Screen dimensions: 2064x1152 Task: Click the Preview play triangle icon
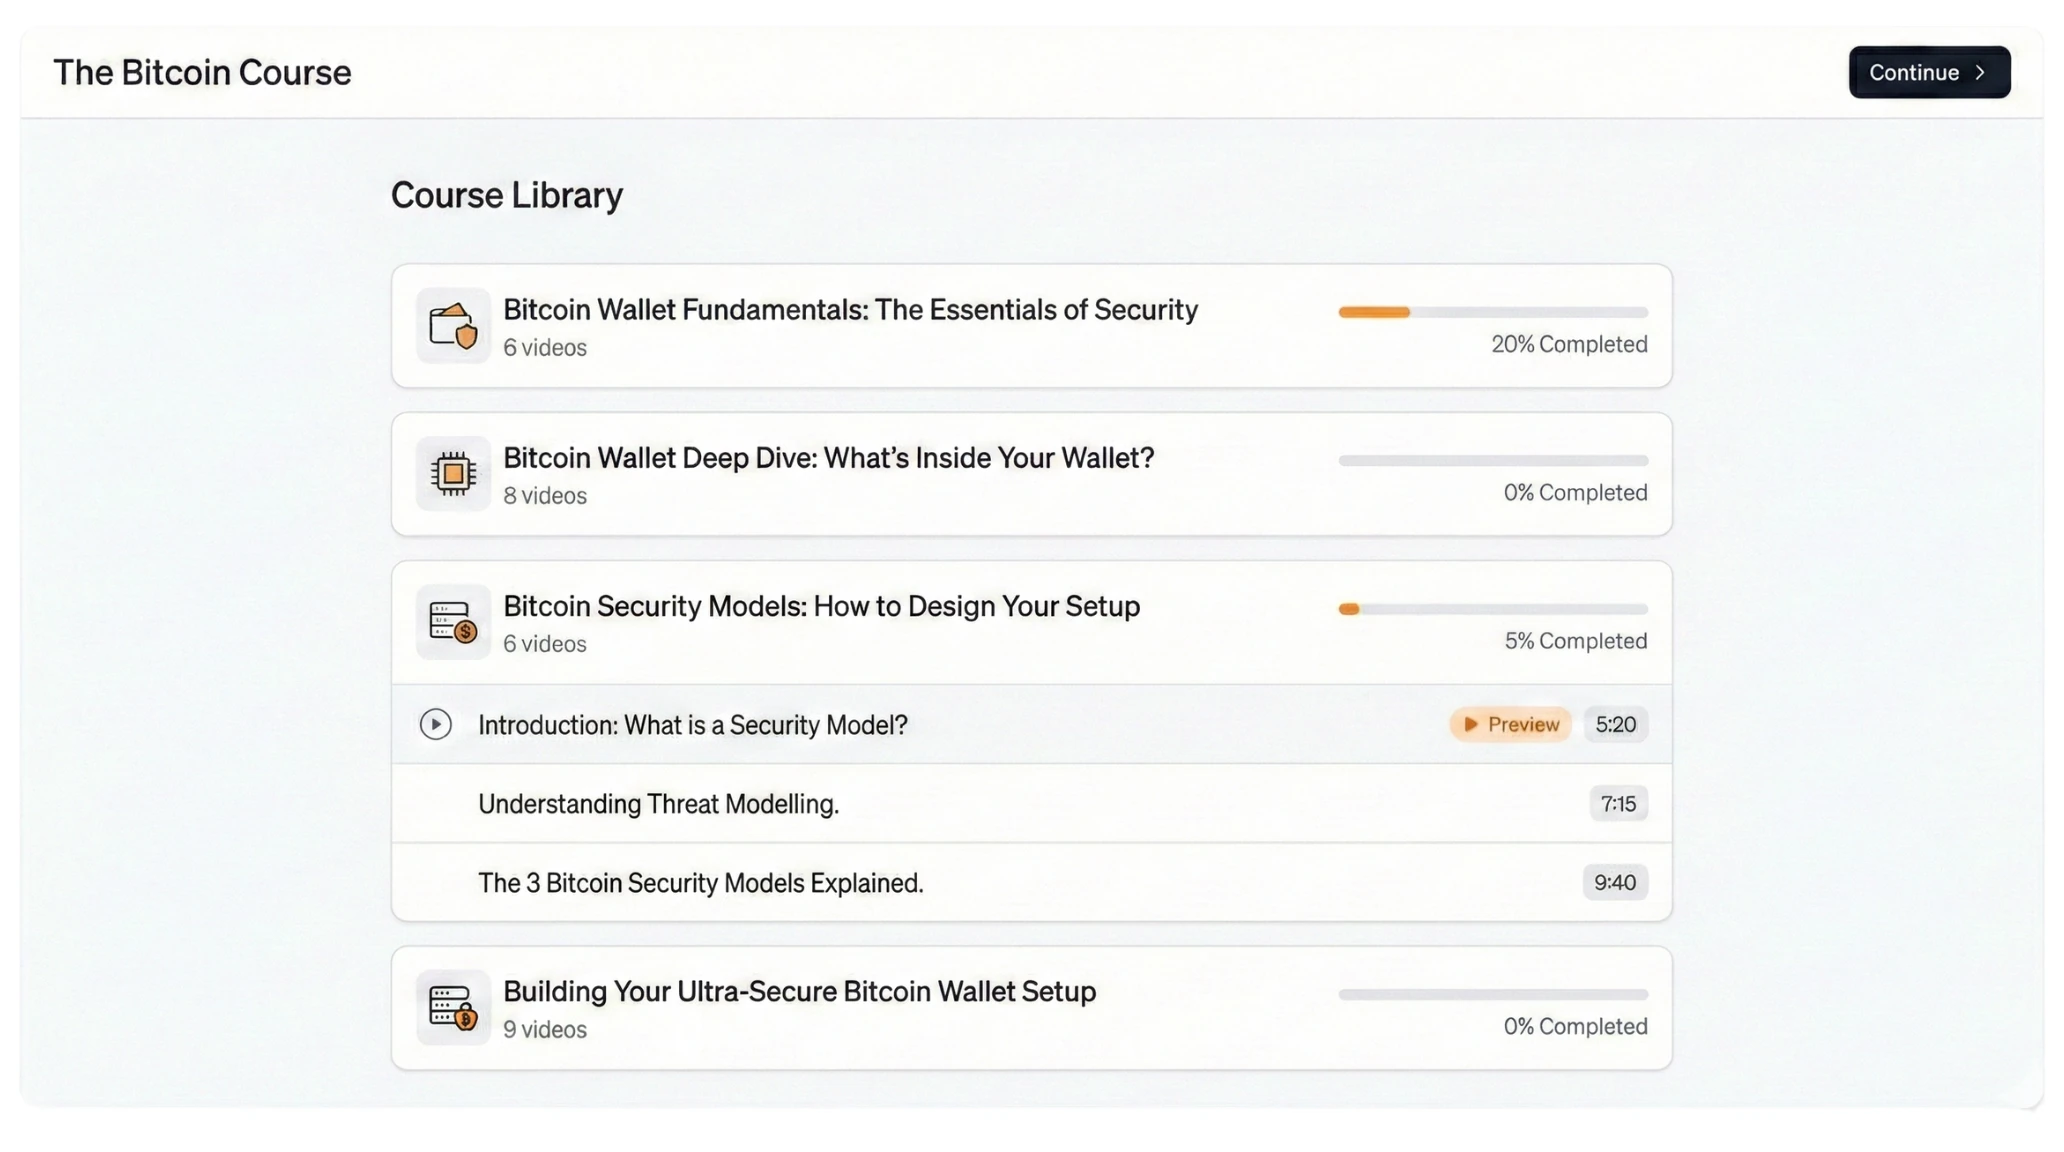pyautogui.click(x=1470, y=724)
